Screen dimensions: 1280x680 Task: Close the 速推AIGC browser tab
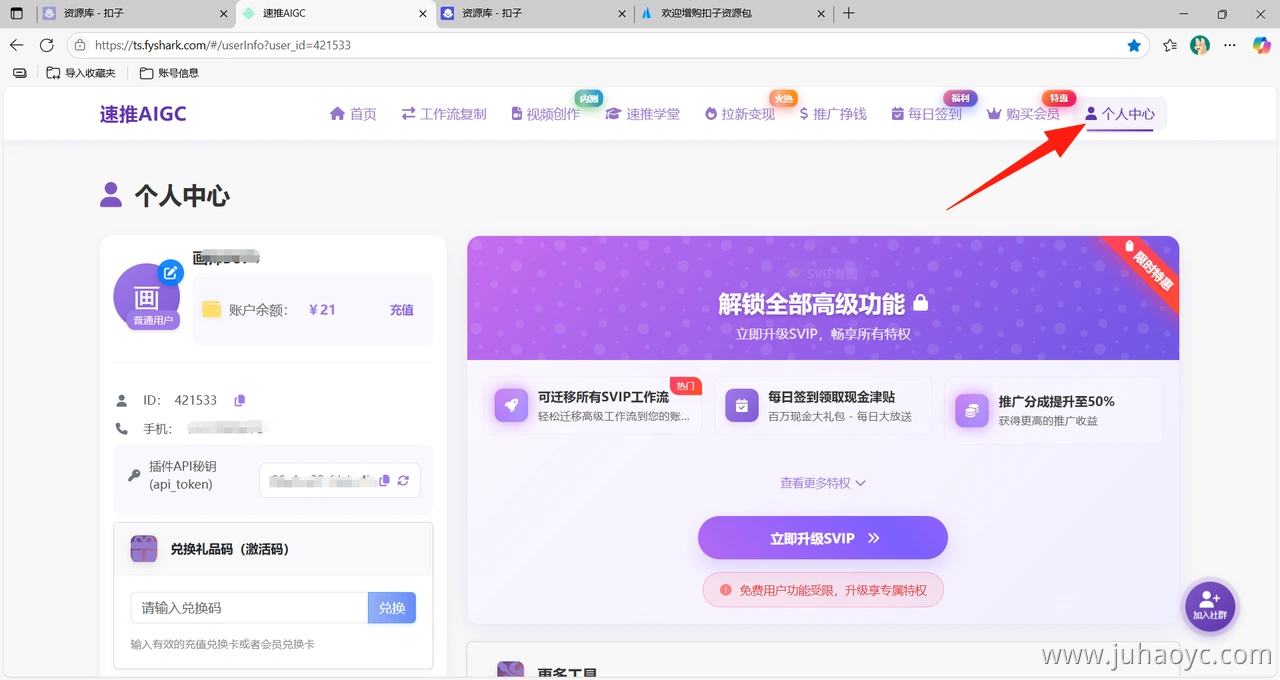[422, 14]
